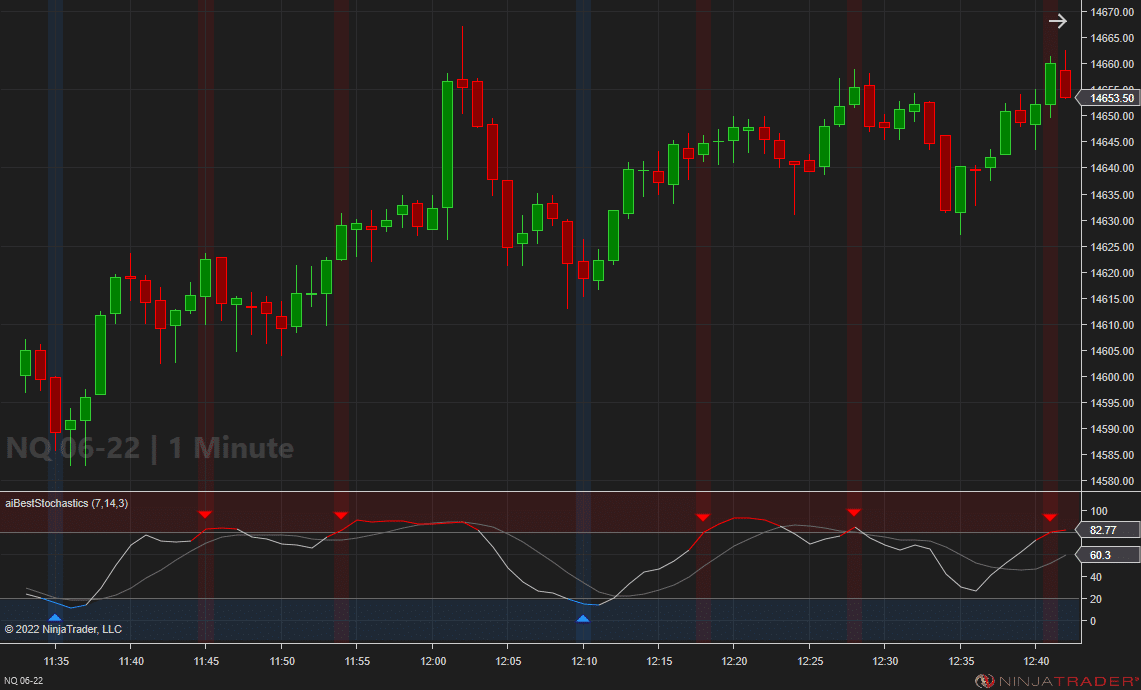
Task: Click the right arrow icon at chart top-right
Action: [x=1057, y=21]
